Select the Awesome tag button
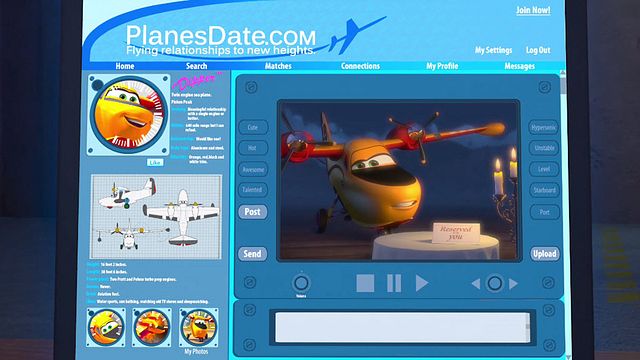The height and width of the screenshot is (360, 640). click(253, 169)
